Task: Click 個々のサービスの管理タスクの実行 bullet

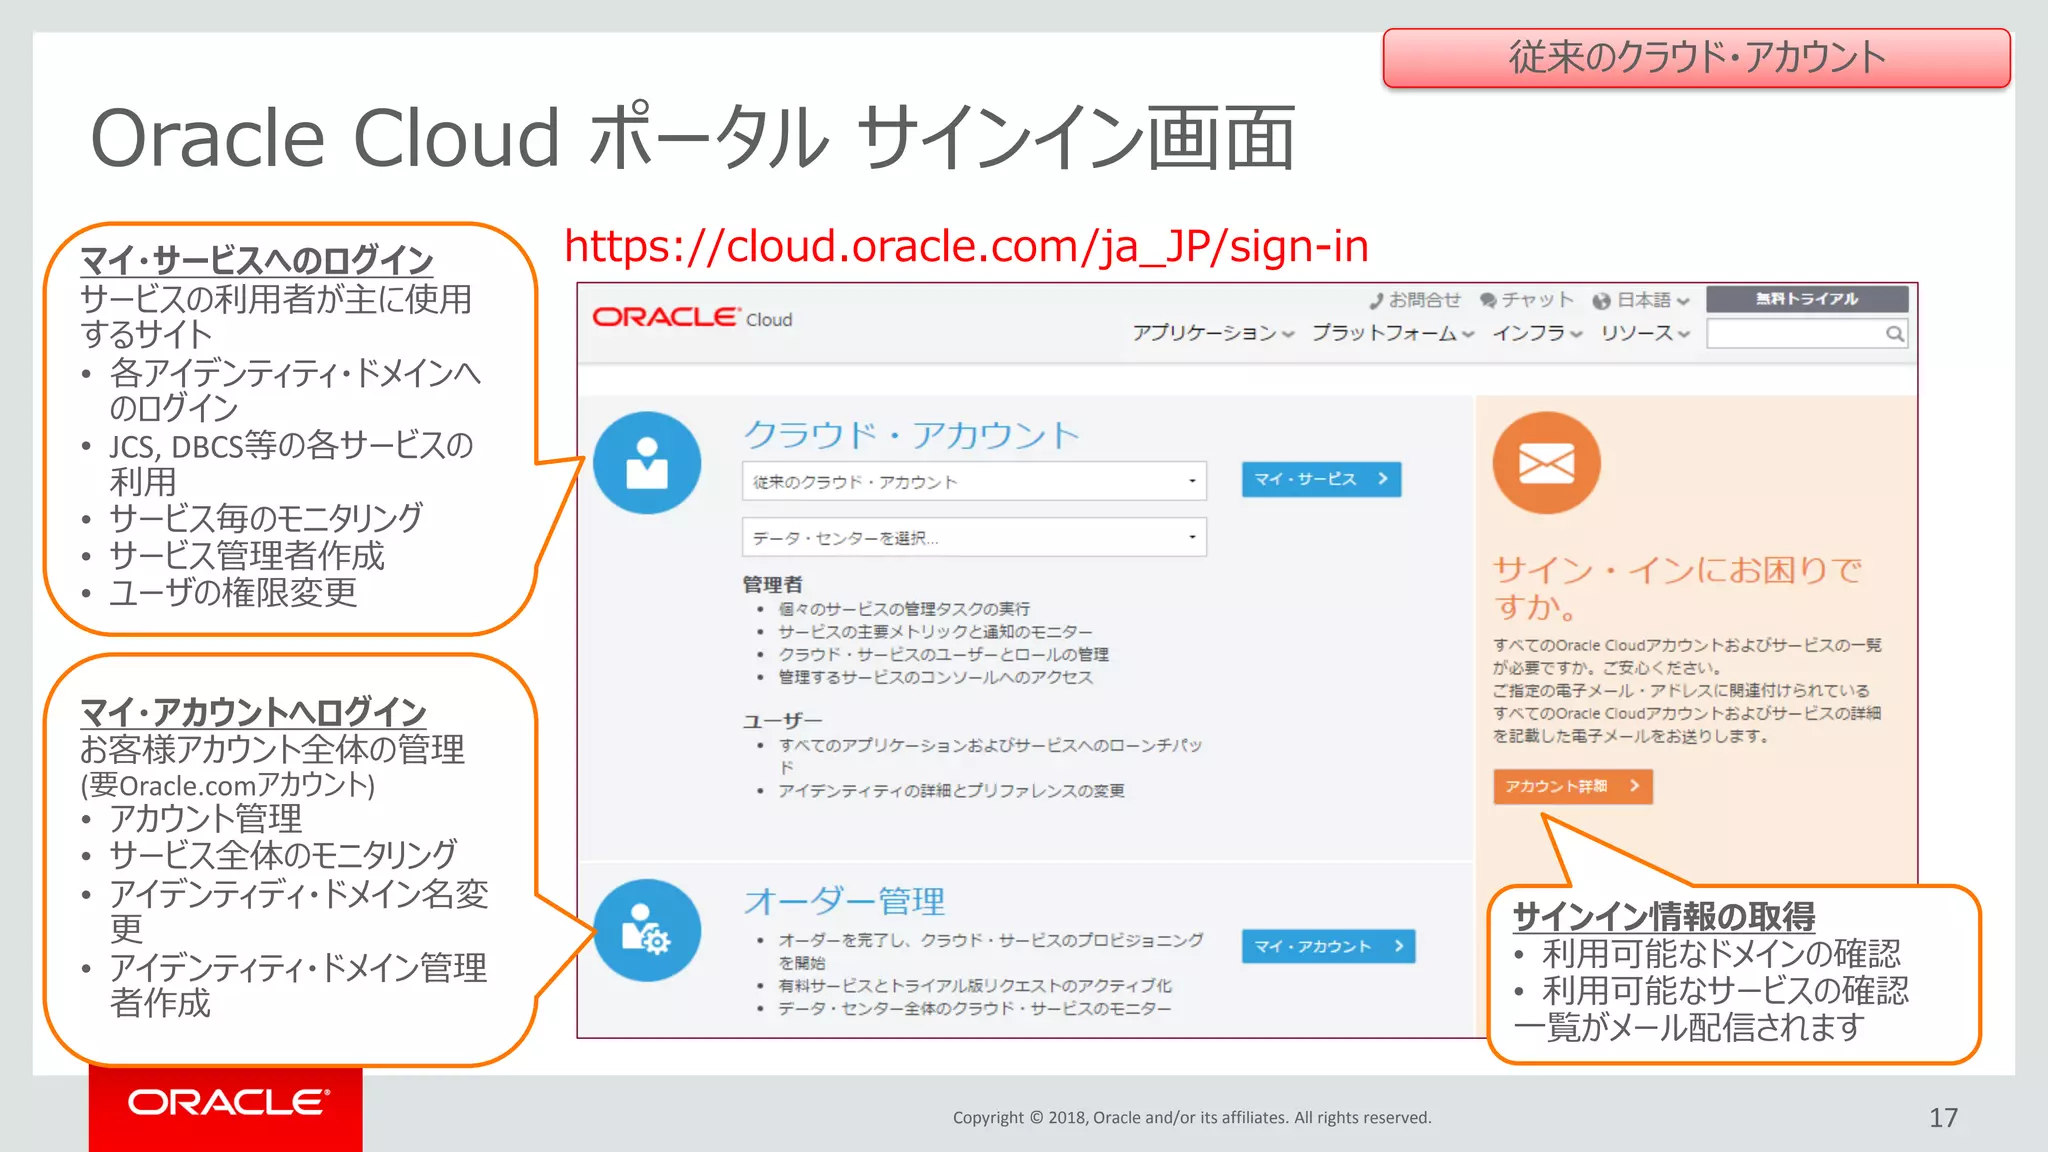Action: click(904, 609)
